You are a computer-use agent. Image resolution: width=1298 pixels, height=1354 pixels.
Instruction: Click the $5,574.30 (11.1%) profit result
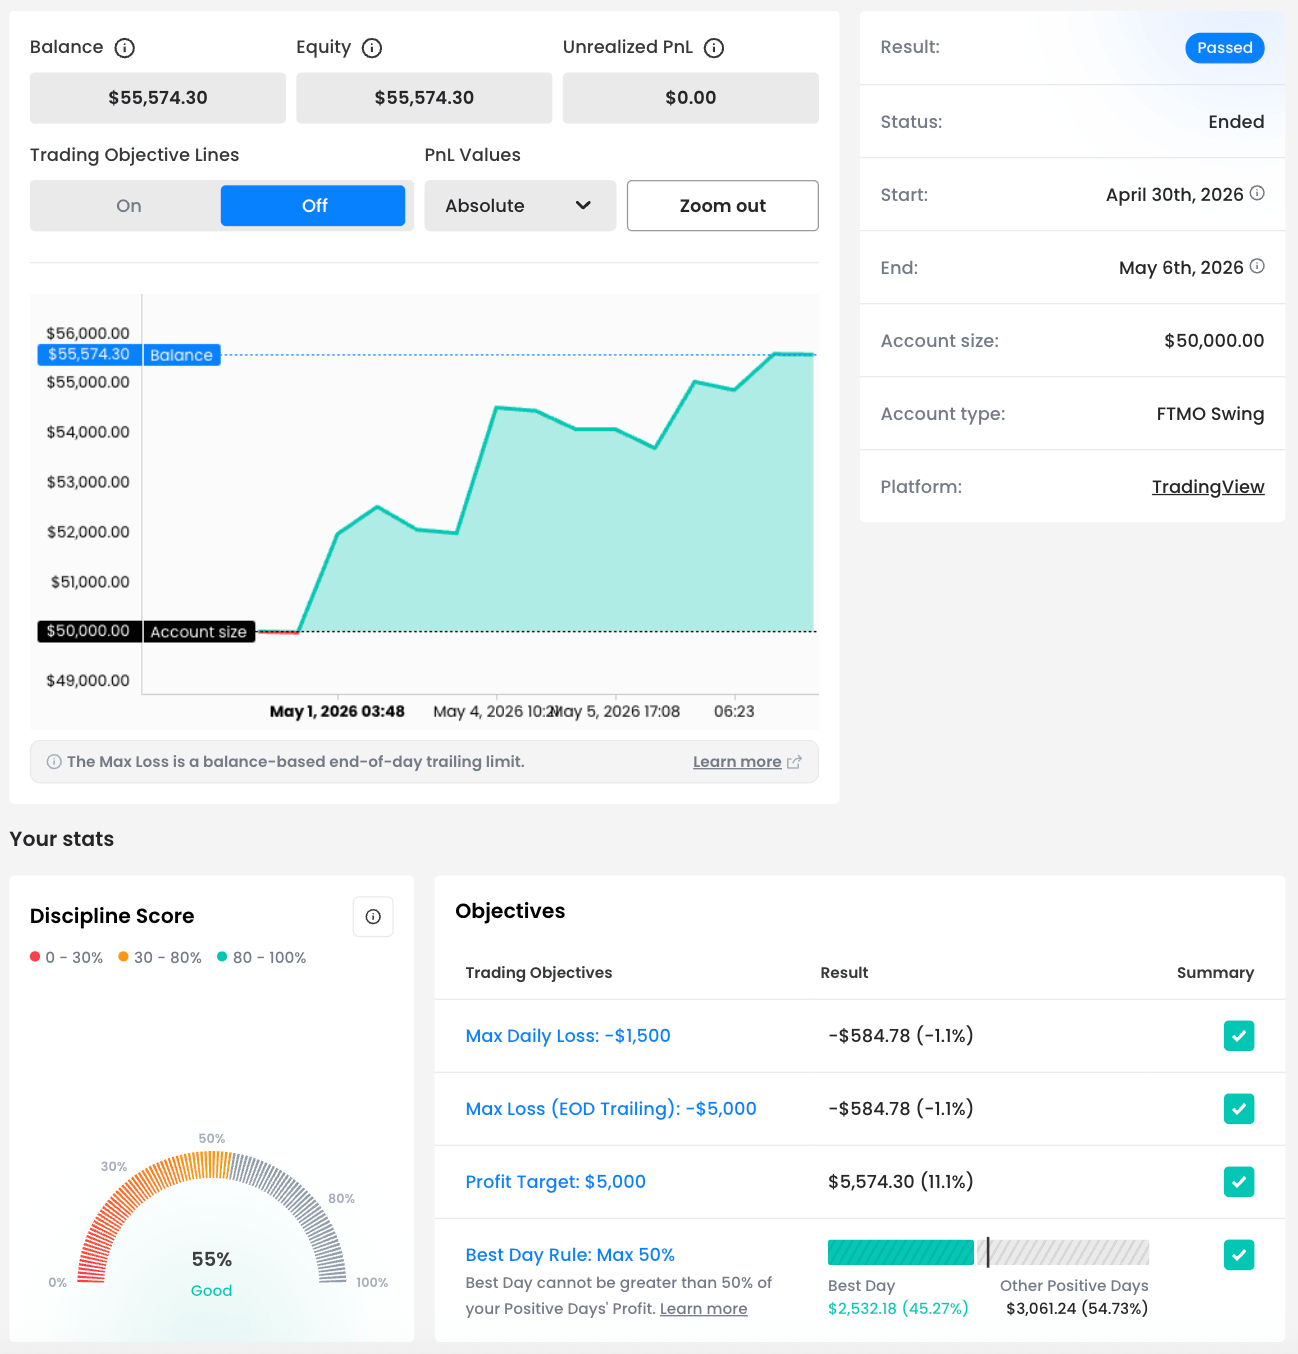coord(901,1182)
